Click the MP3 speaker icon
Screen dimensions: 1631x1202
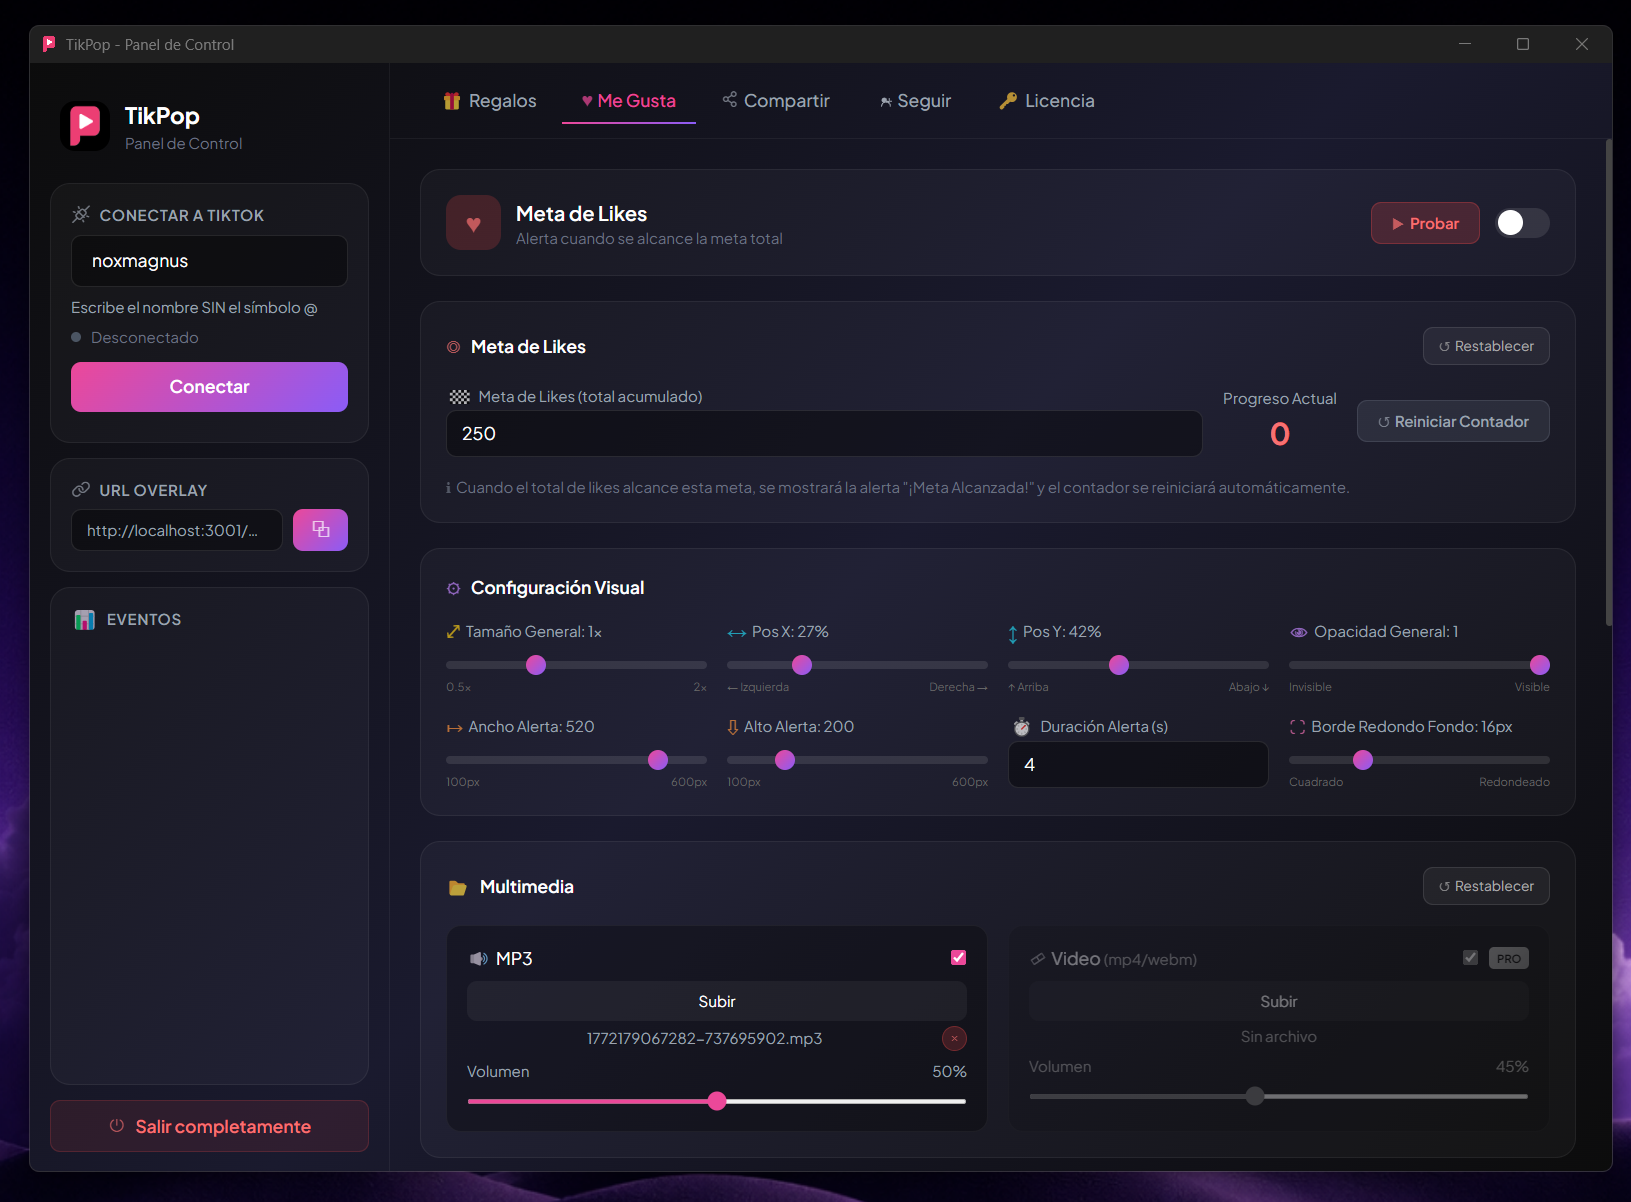(x=479, y=959)
